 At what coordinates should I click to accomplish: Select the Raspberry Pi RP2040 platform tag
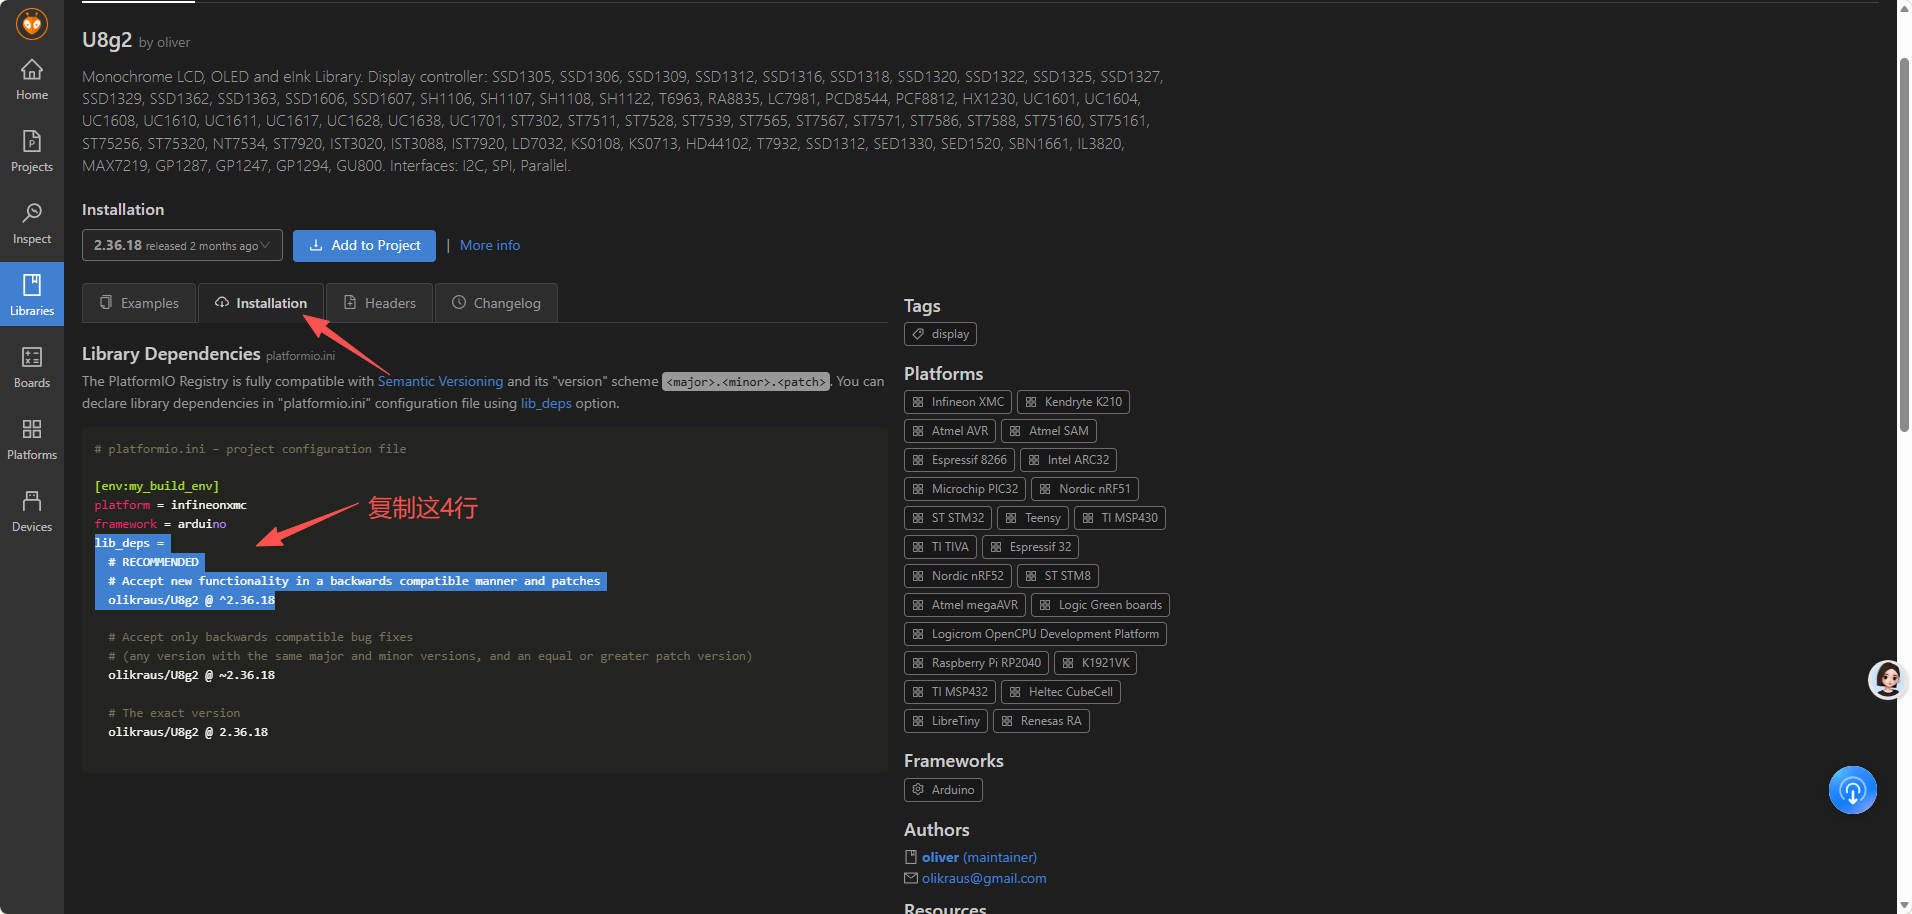pyautogui.click(x=976, y=663)
